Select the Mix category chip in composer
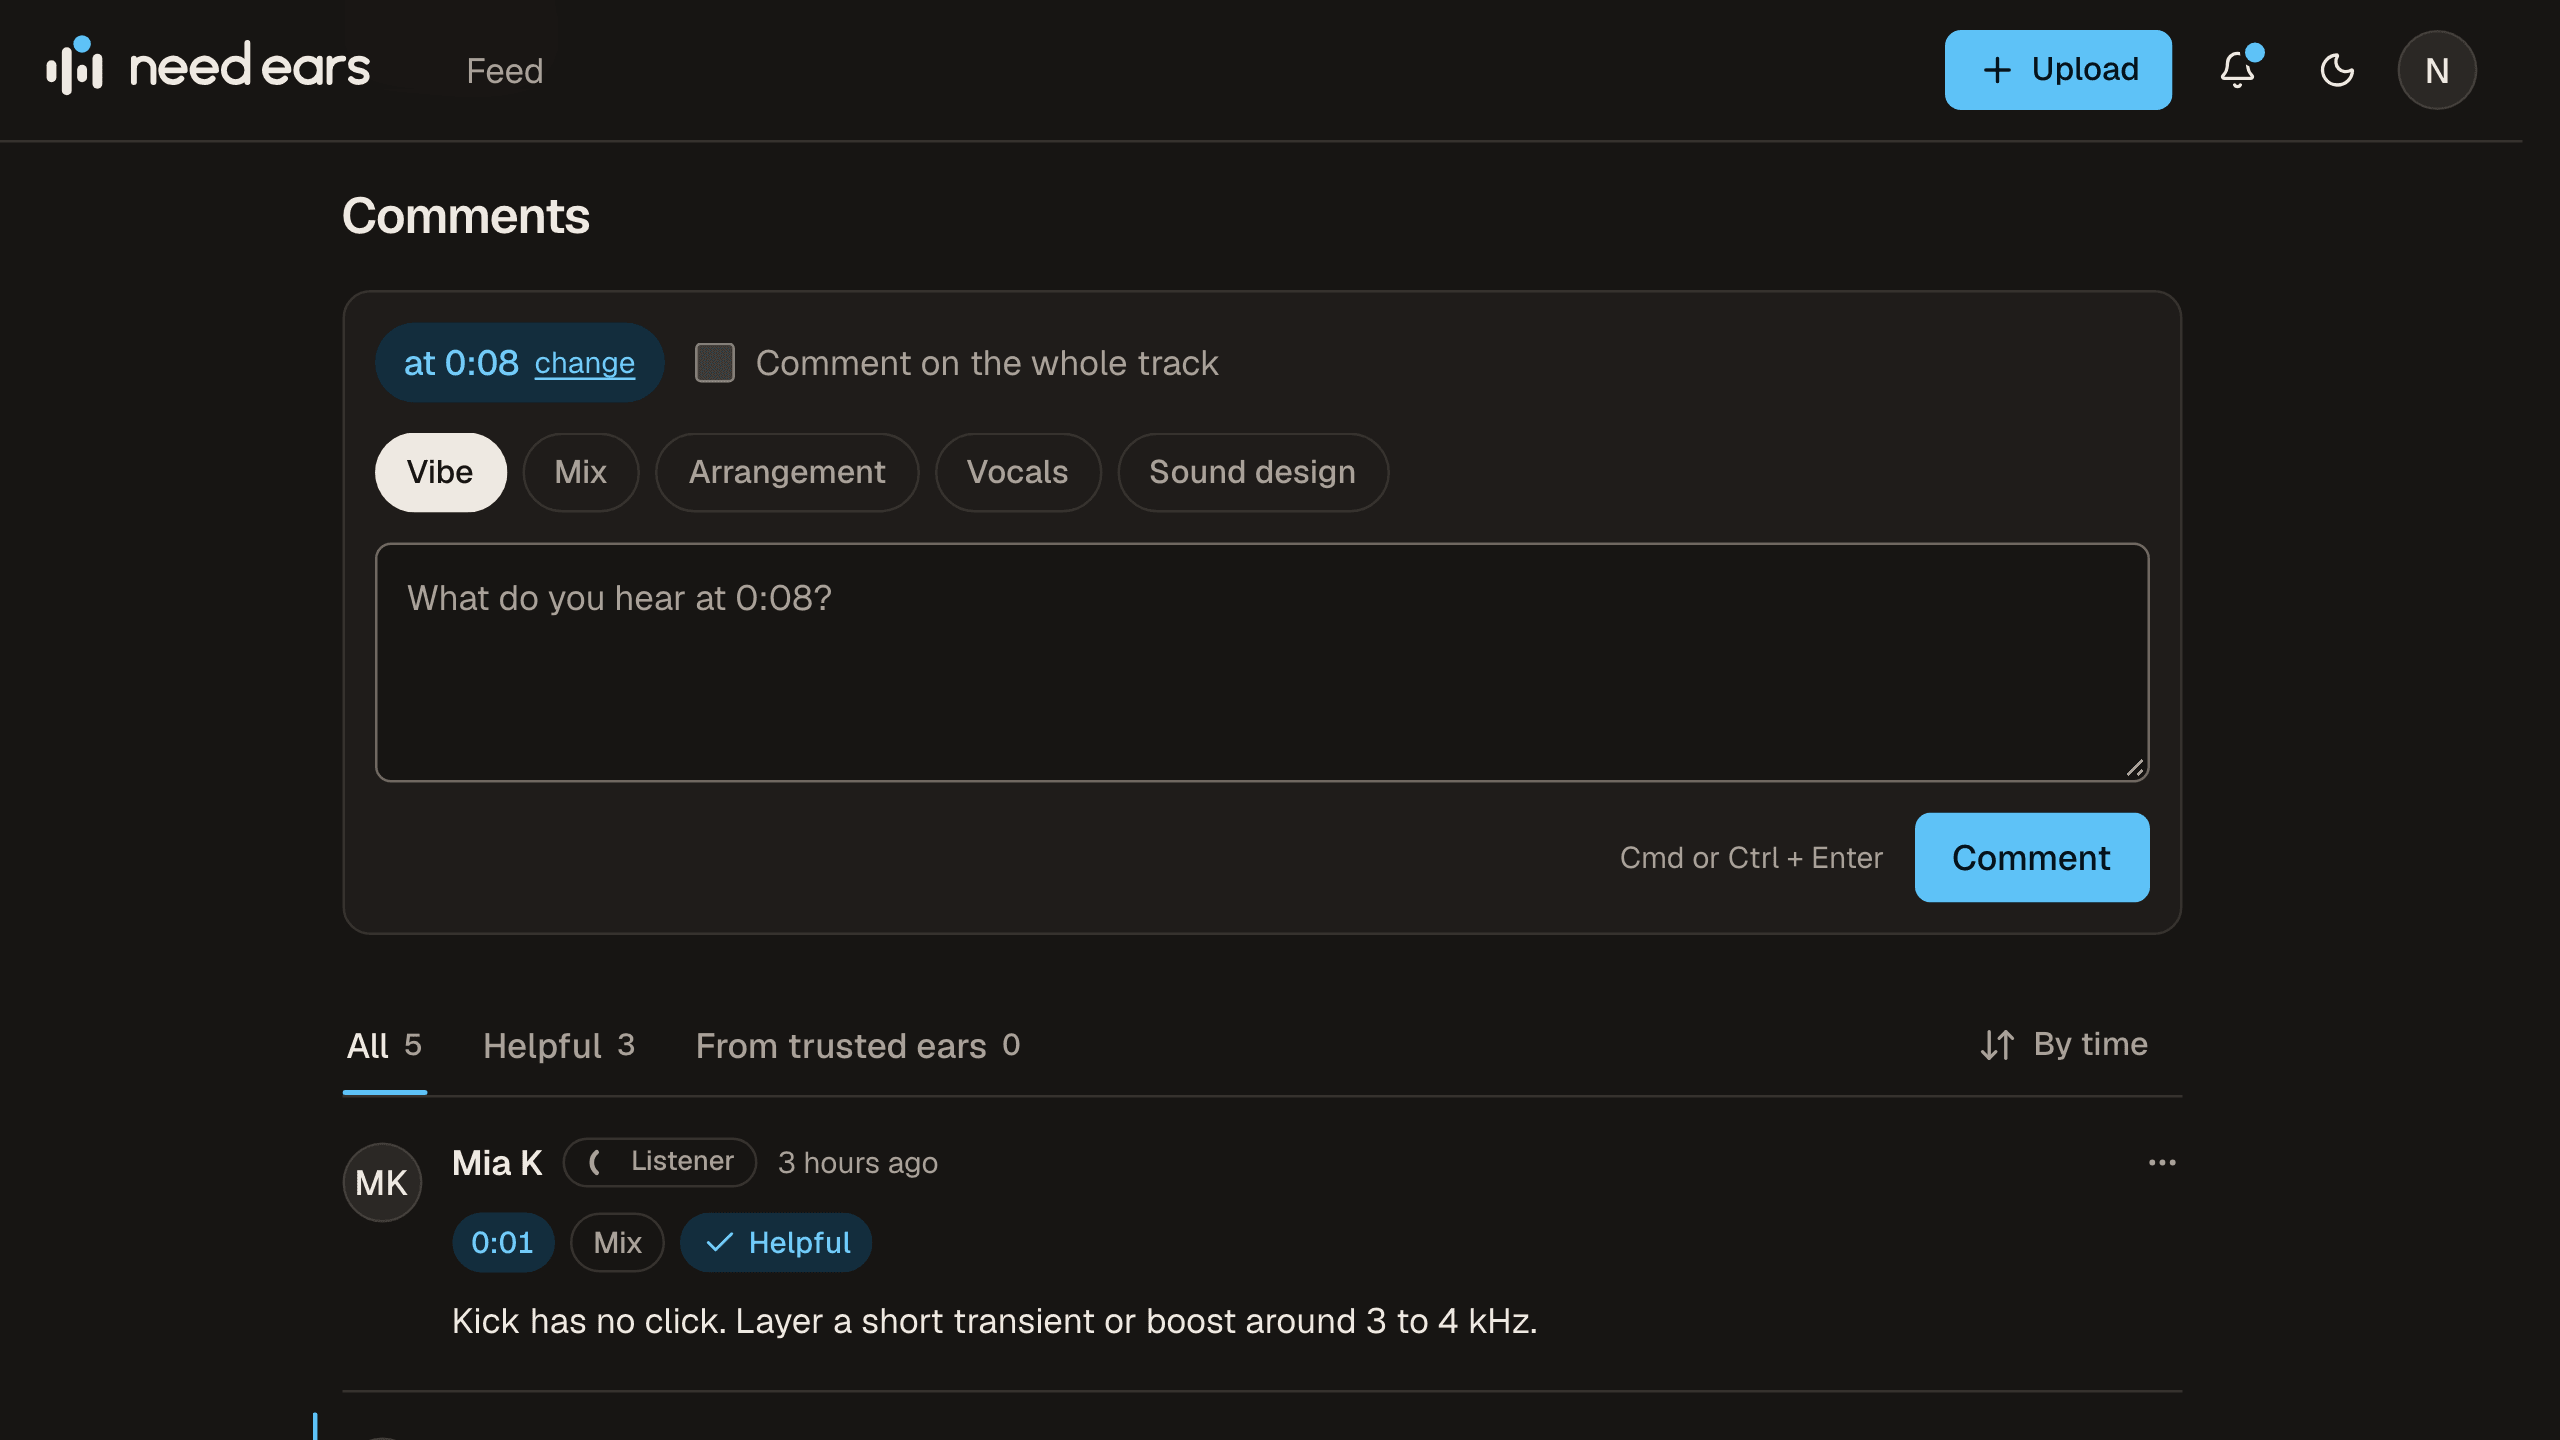 (581, 472)
